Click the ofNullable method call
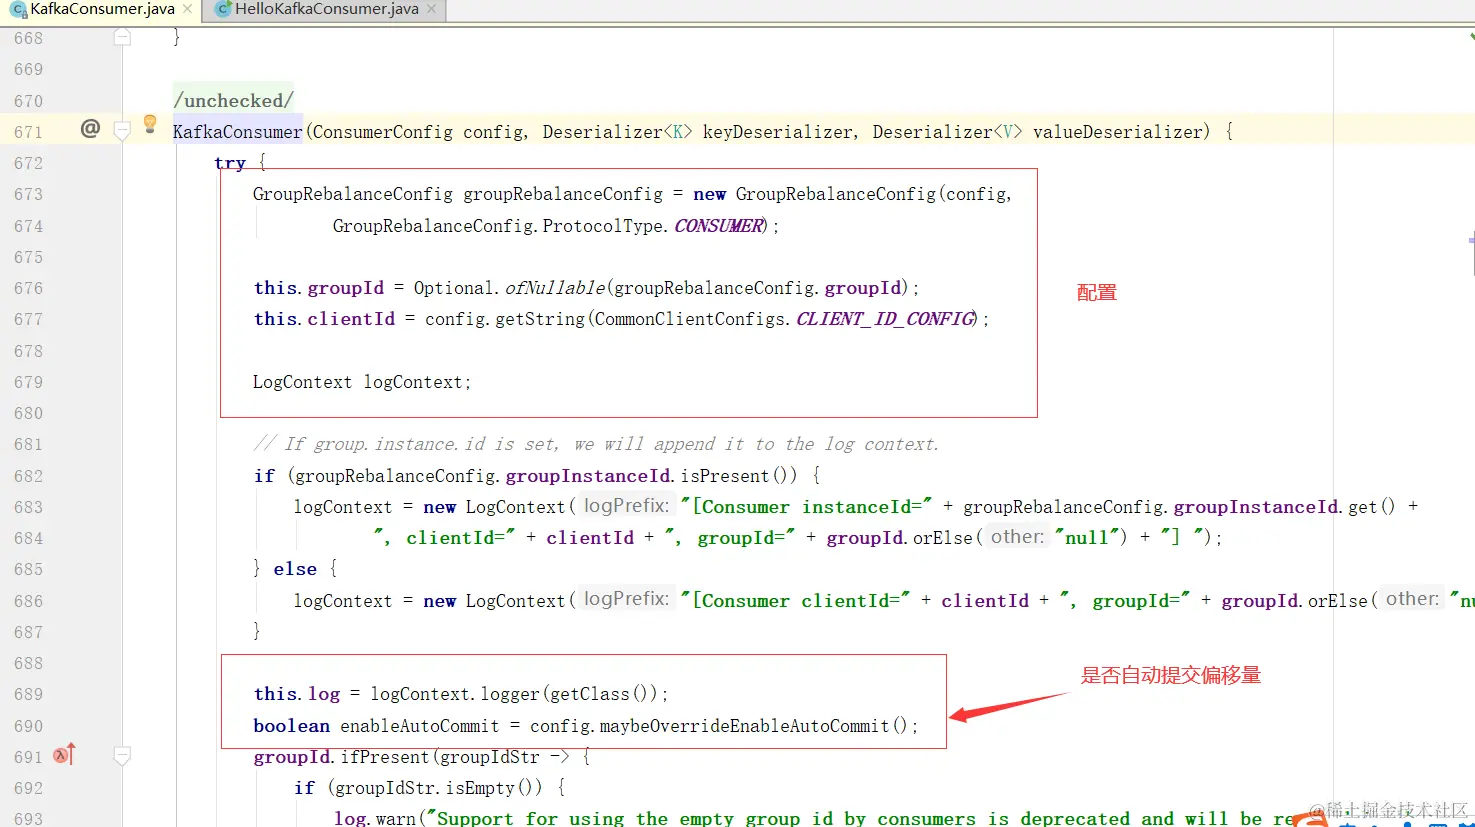 (x=555, y=288)
